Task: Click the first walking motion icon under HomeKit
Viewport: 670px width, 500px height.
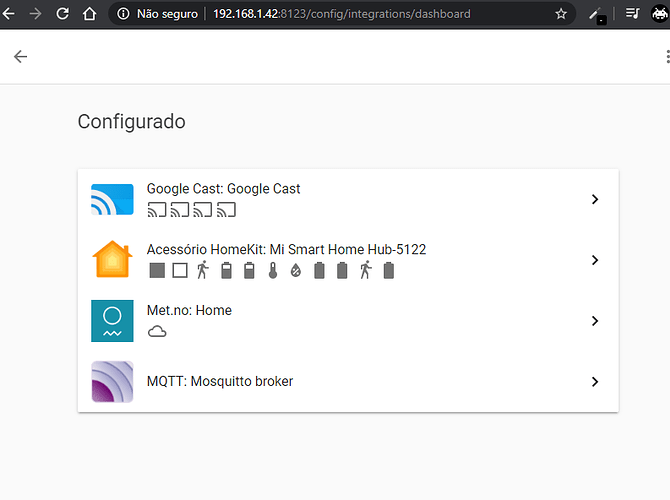Action: tap(203, 270)
